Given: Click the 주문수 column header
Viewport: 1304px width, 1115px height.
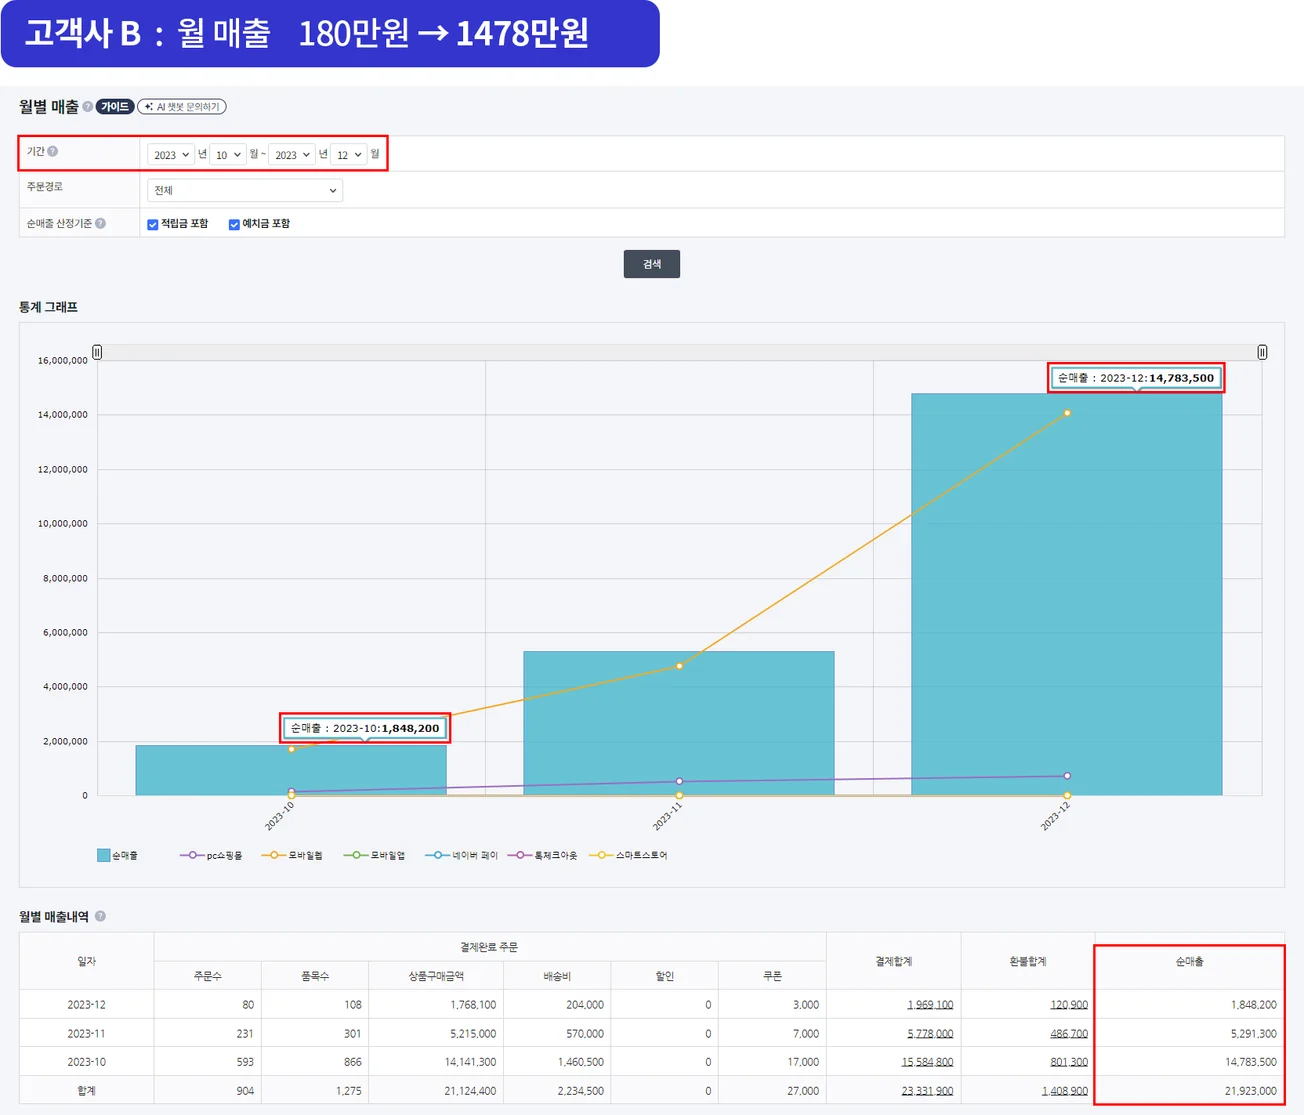Looking at the screenshot, I should tap(208, 976).
